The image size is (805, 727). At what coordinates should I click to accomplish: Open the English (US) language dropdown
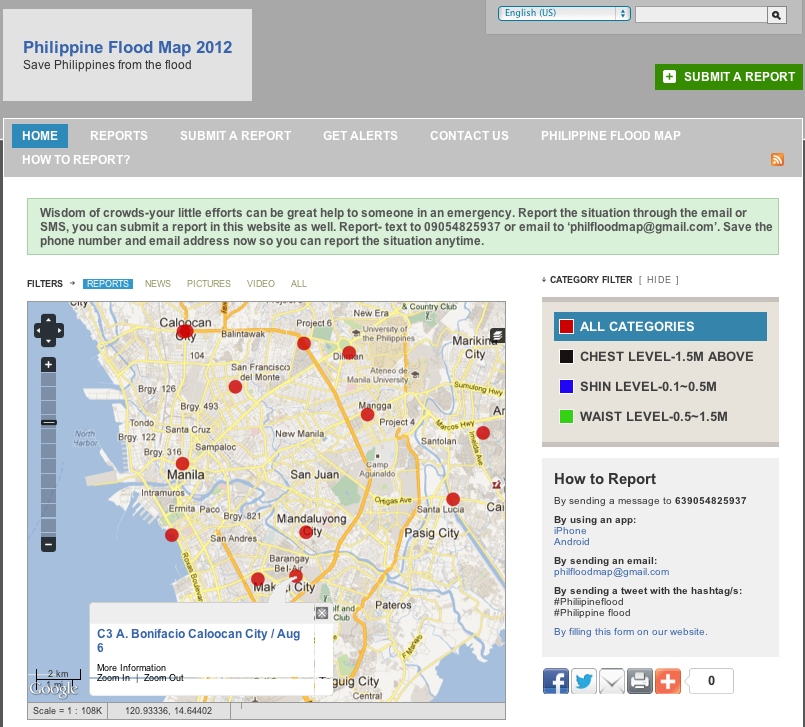[565, 13]
